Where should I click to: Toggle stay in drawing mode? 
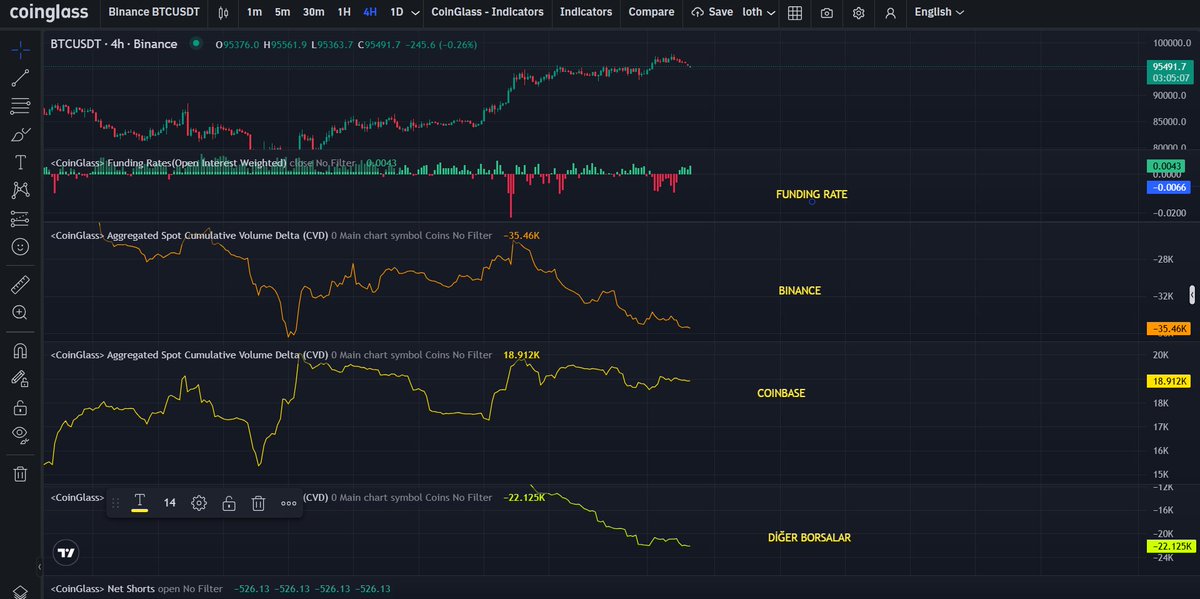tap(20, 379)
